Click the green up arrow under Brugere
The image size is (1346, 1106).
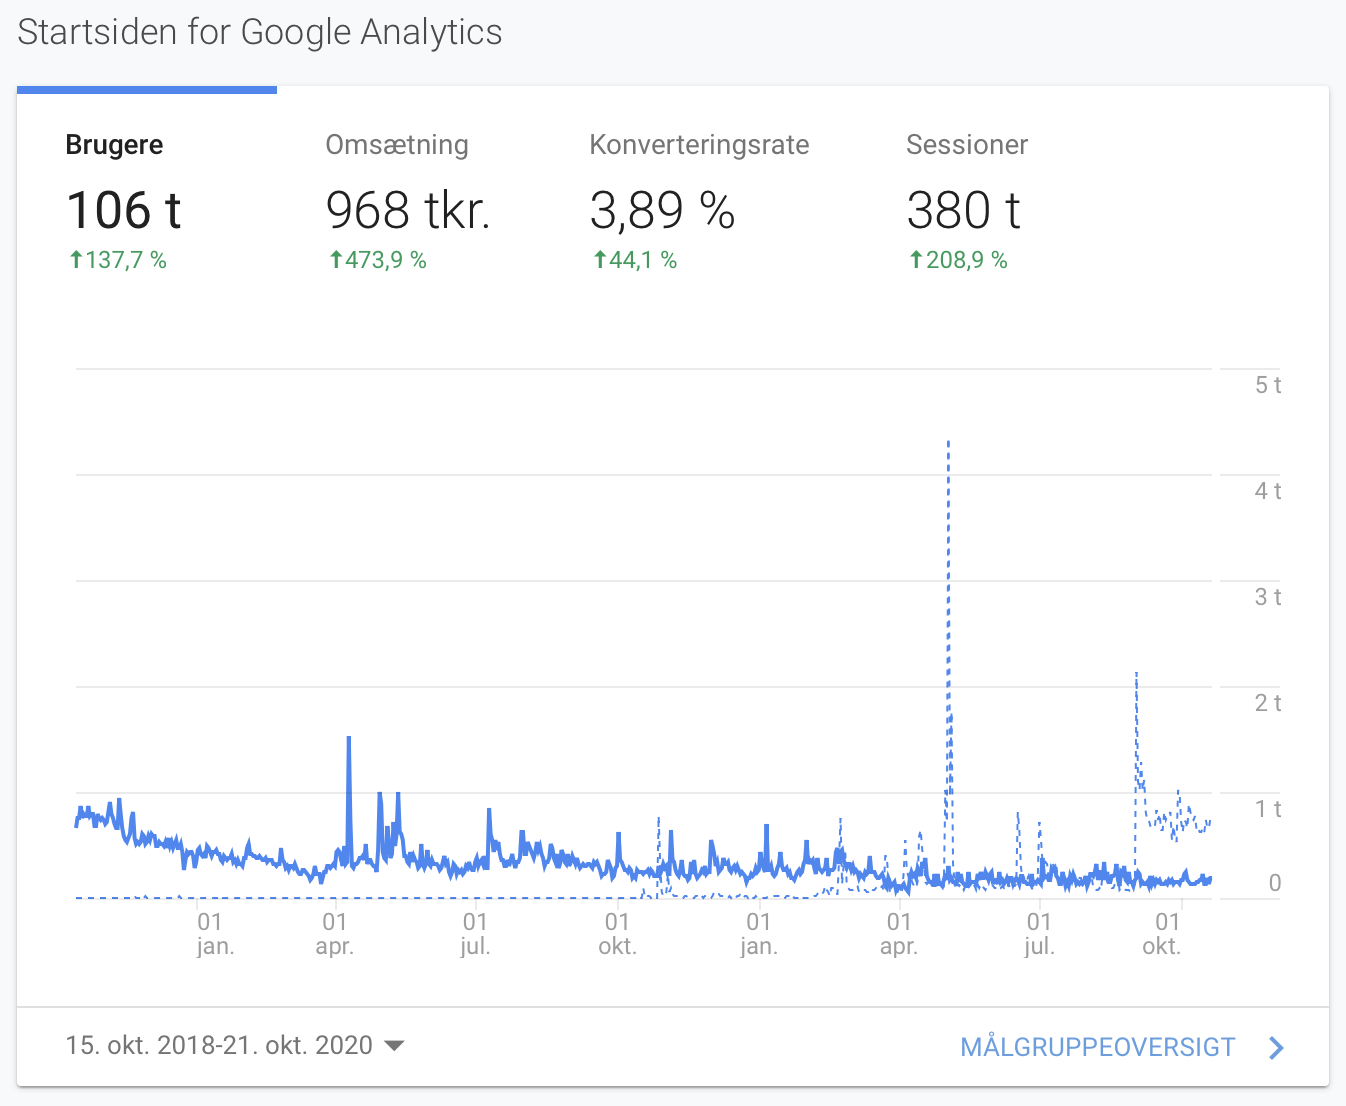point(75,260)
